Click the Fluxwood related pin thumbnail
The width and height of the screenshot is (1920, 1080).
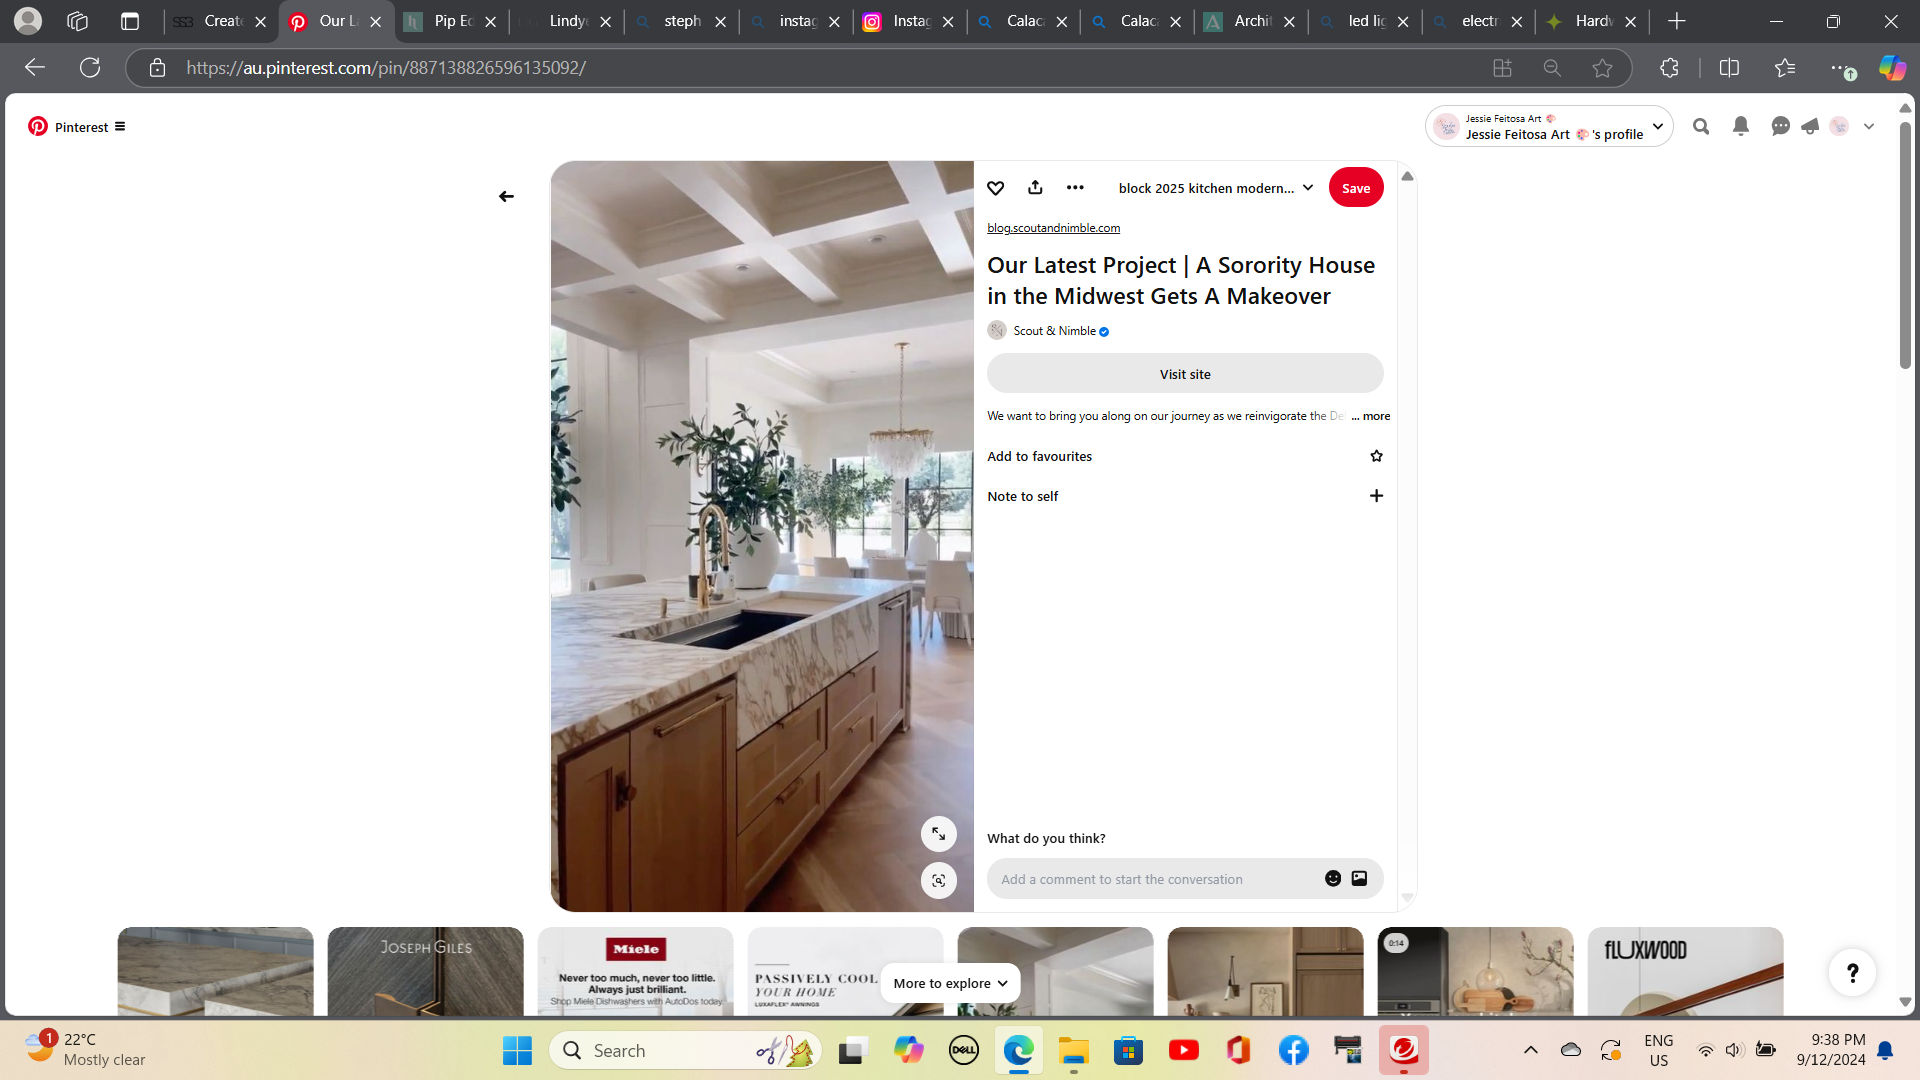coord(1685,970)
